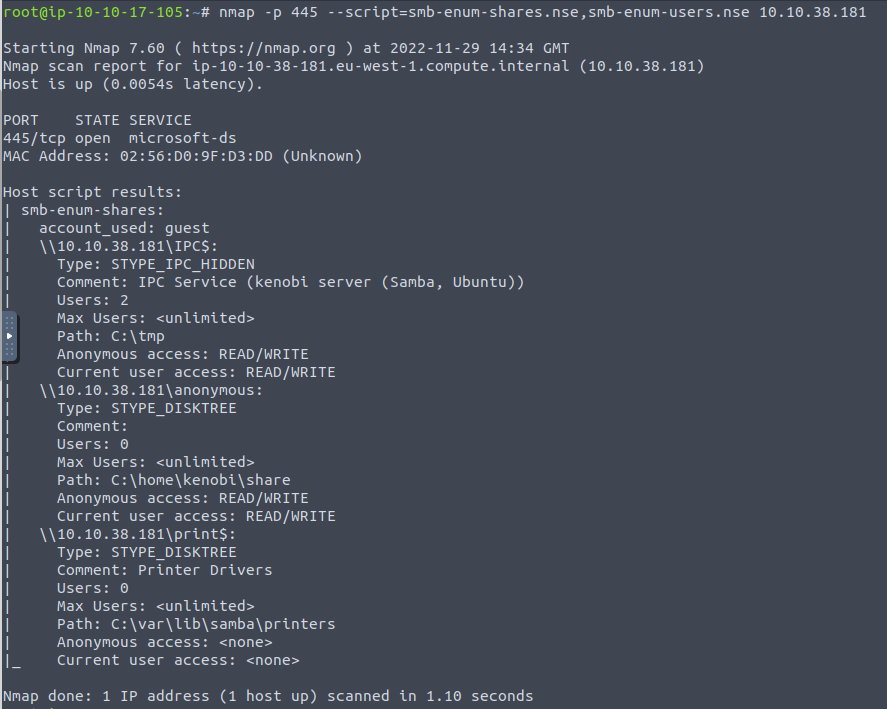This screenshot has height=709, width=887.
Task: Click the \\10.10.38.181\anonymous share heading
Action: pyautogui.click(x=151, y=390)
